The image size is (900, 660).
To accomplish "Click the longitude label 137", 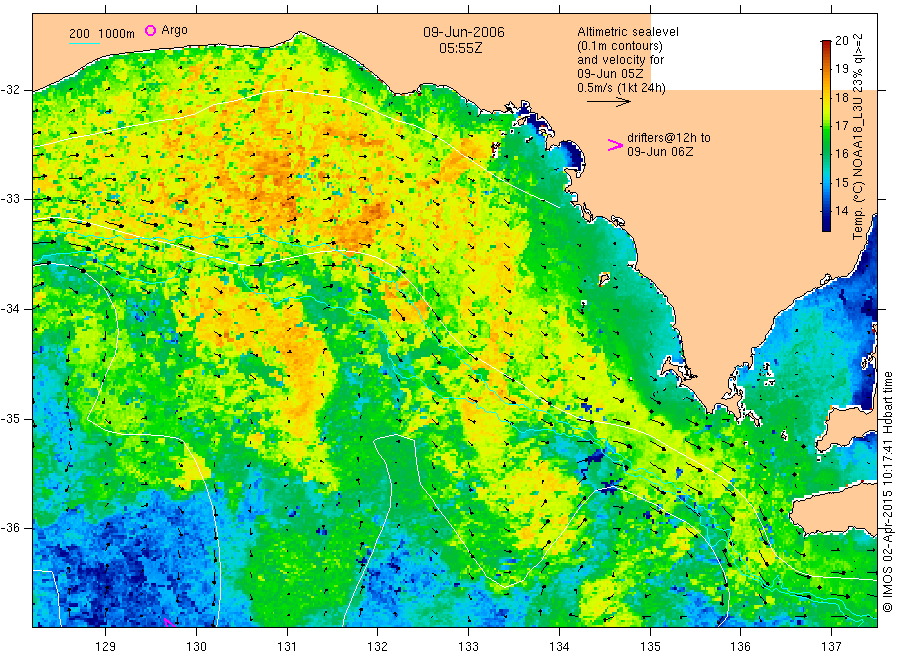I will point(831,647).
